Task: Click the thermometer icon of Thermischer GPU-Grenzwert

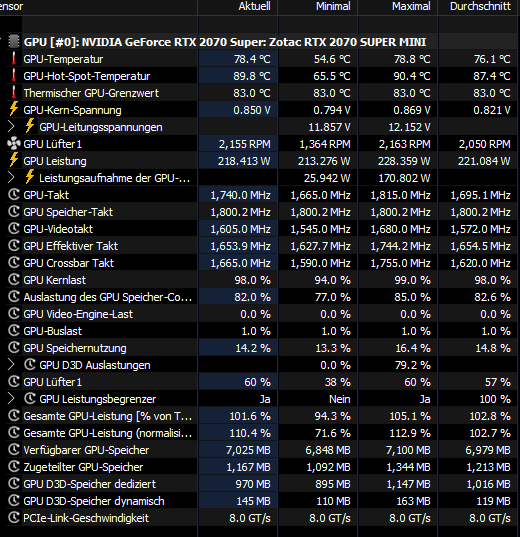Action: 14,93
